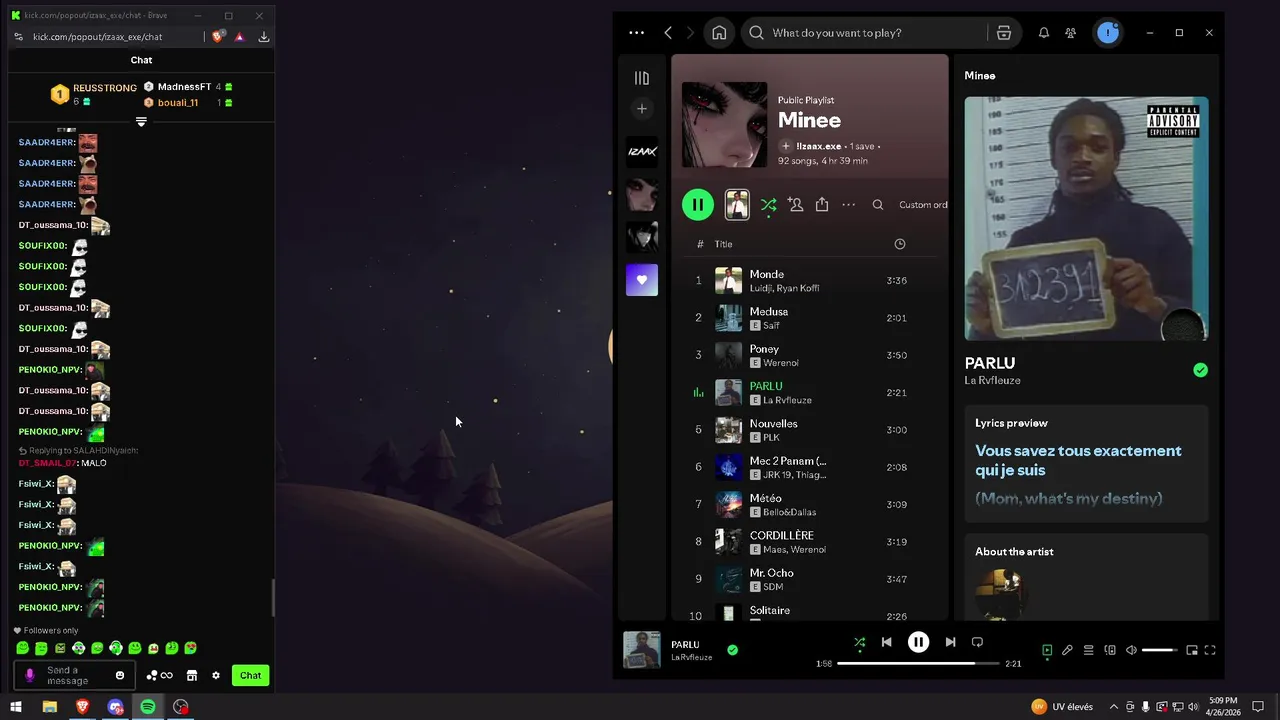The height and width of the screenshot is (720, 1280).
Task: Select the track Poney by Werenoi
Action: click(x=810, y=355)
